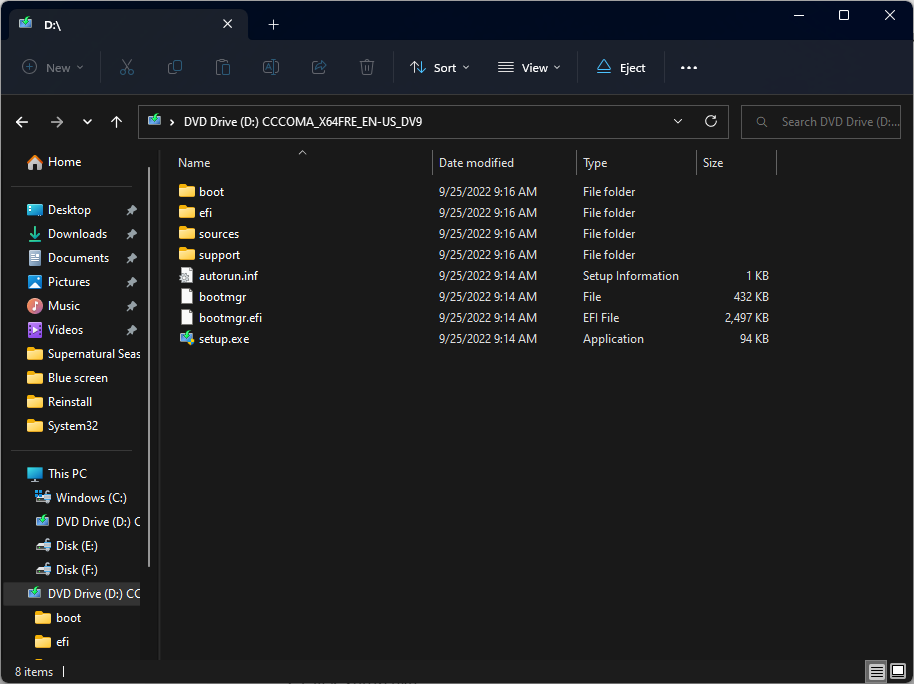This screenshot has width=914, height=684.
Task: Click the Cut scissors icon
Action: coord(126,68)
